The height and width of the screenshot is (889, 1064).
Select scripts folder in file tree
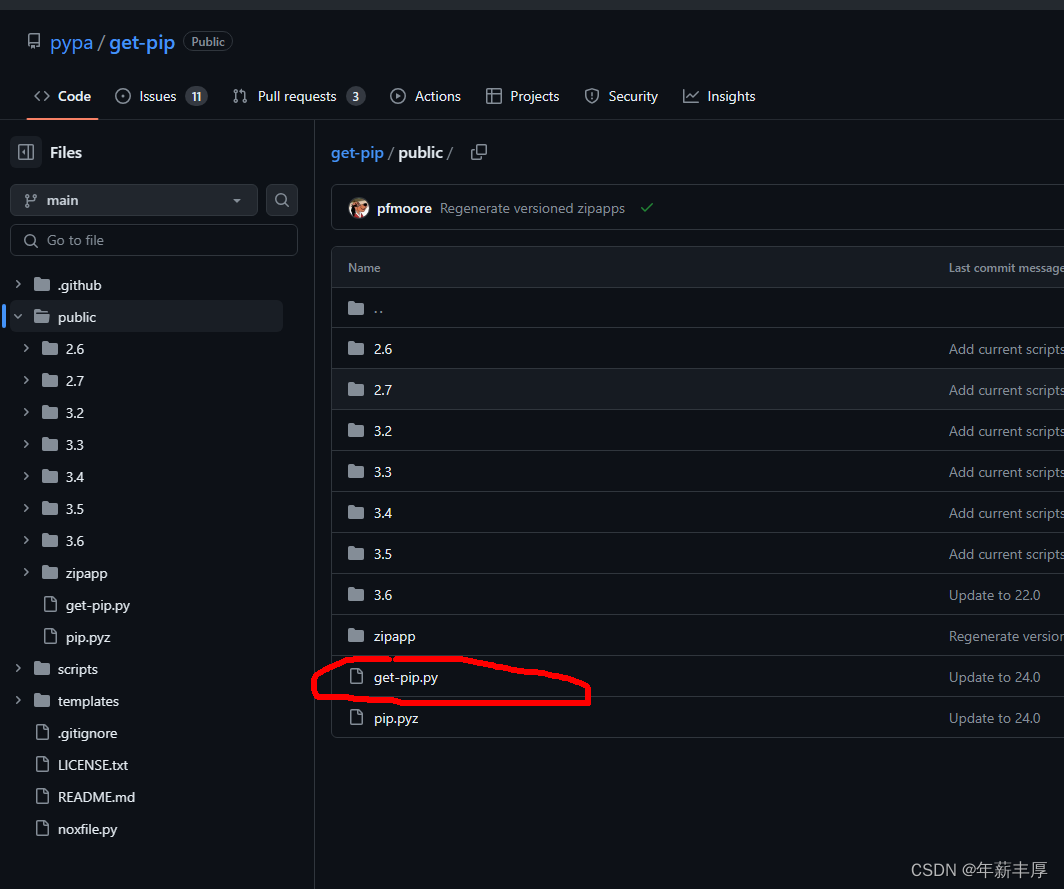point(77,669)
